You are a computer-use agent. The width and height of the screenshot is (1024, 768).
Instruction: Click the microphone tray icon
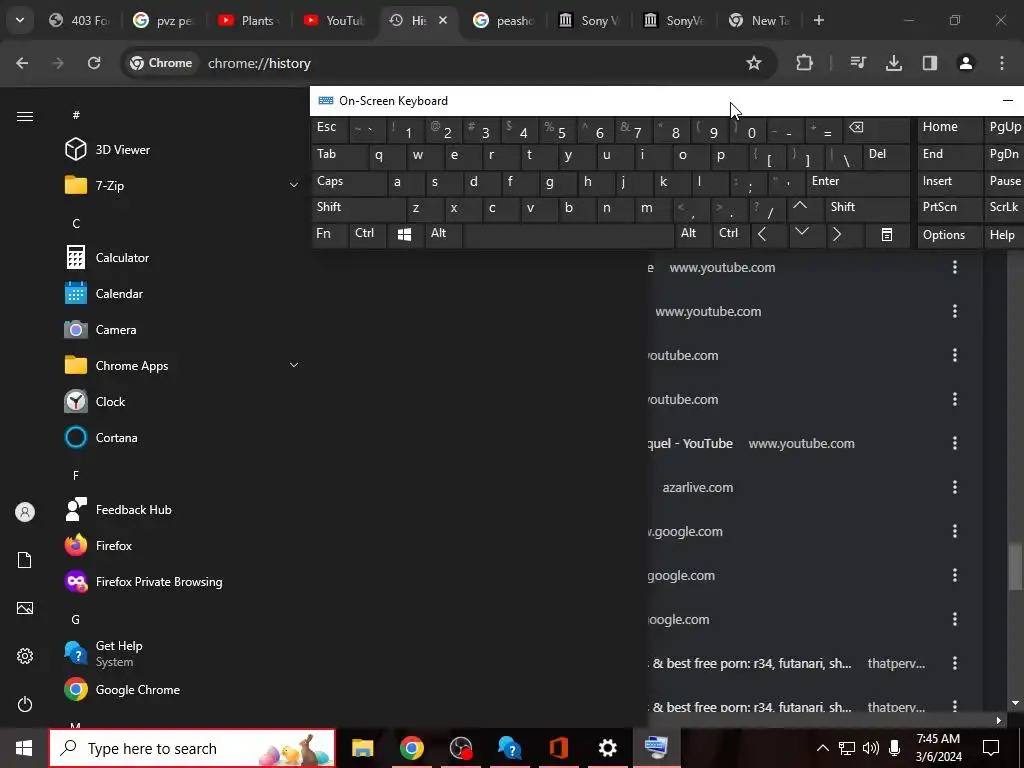pyautogui.click(x=895, y=748)
